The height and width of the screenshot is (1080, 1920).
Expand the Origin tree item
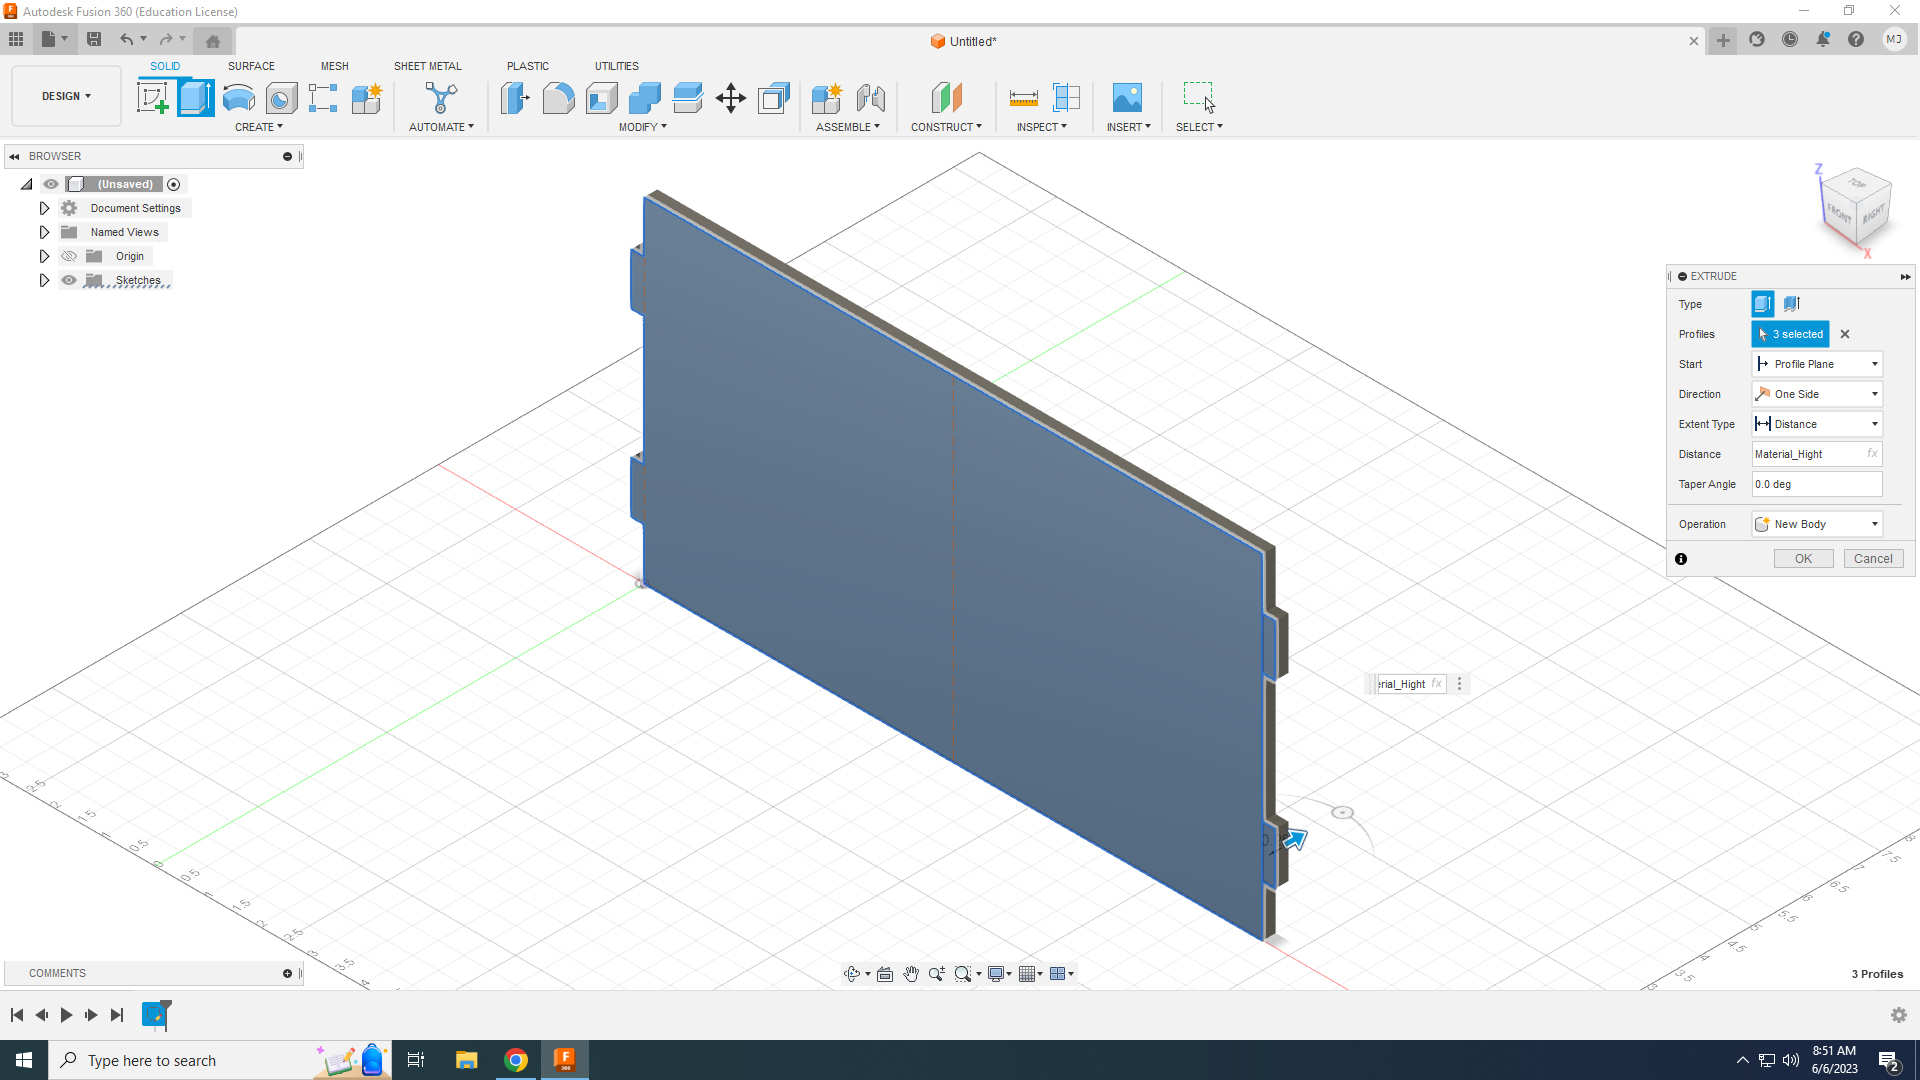(x=44, y=256)
